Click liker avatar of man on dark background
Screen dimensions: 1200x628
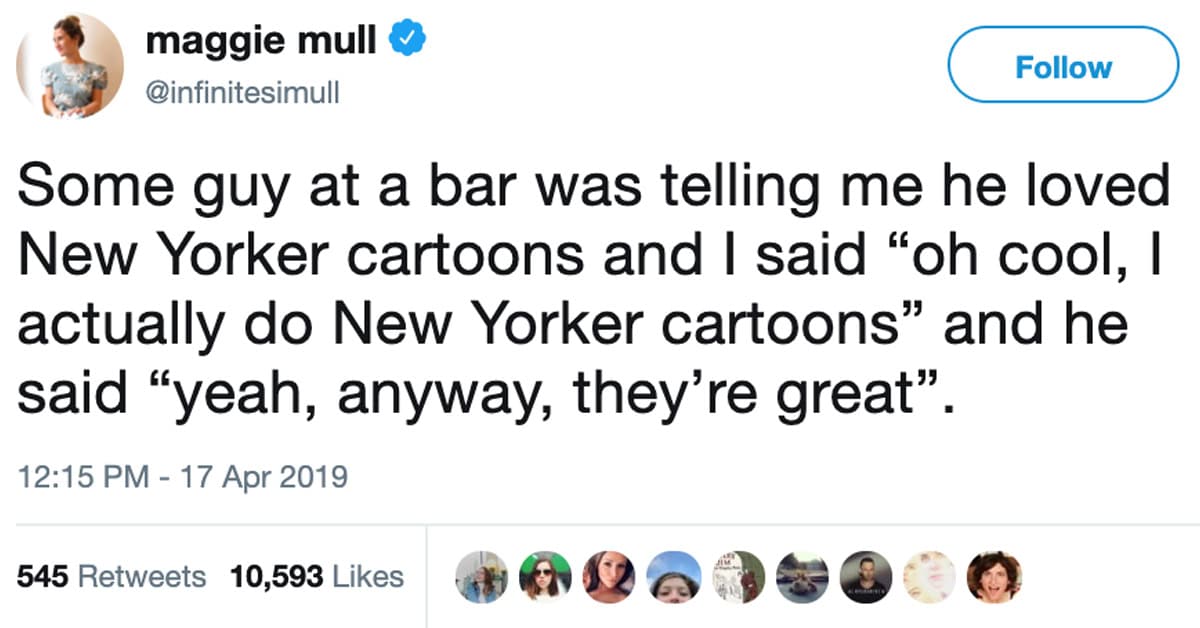tap(866, 577)
